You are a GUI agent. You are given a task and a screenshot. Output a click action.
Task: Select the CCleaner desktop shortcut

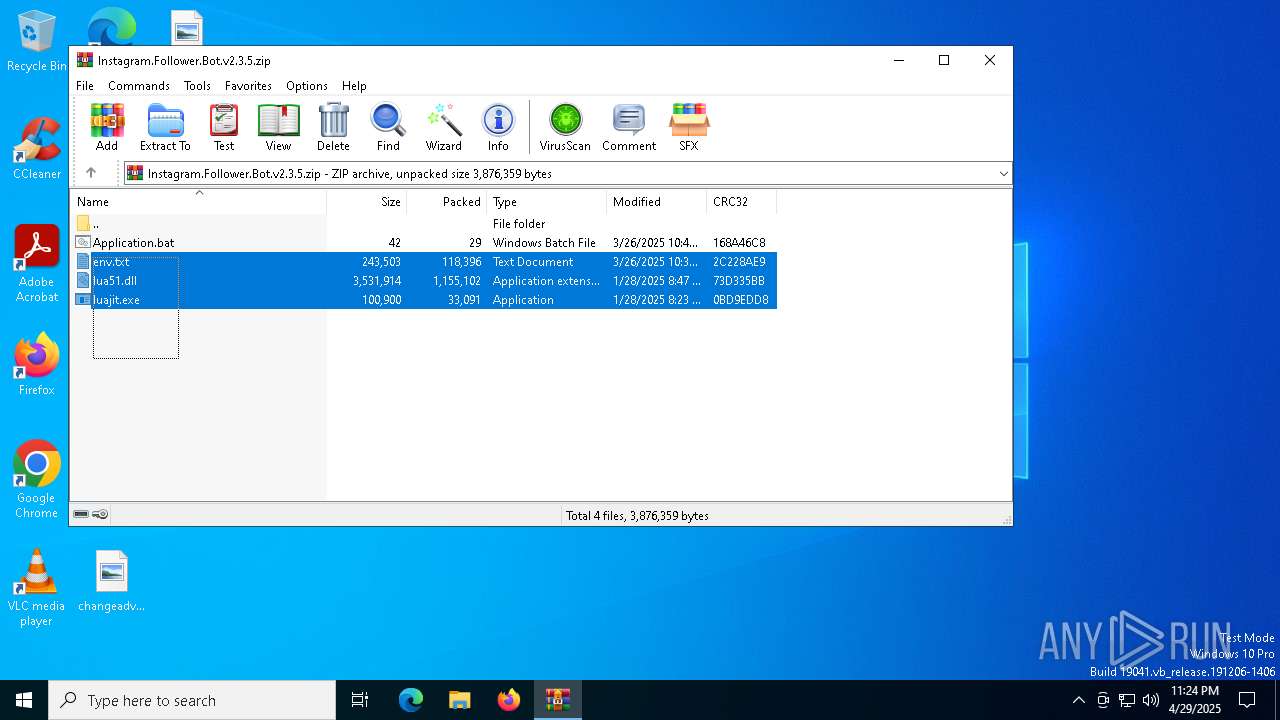point(37,149)
